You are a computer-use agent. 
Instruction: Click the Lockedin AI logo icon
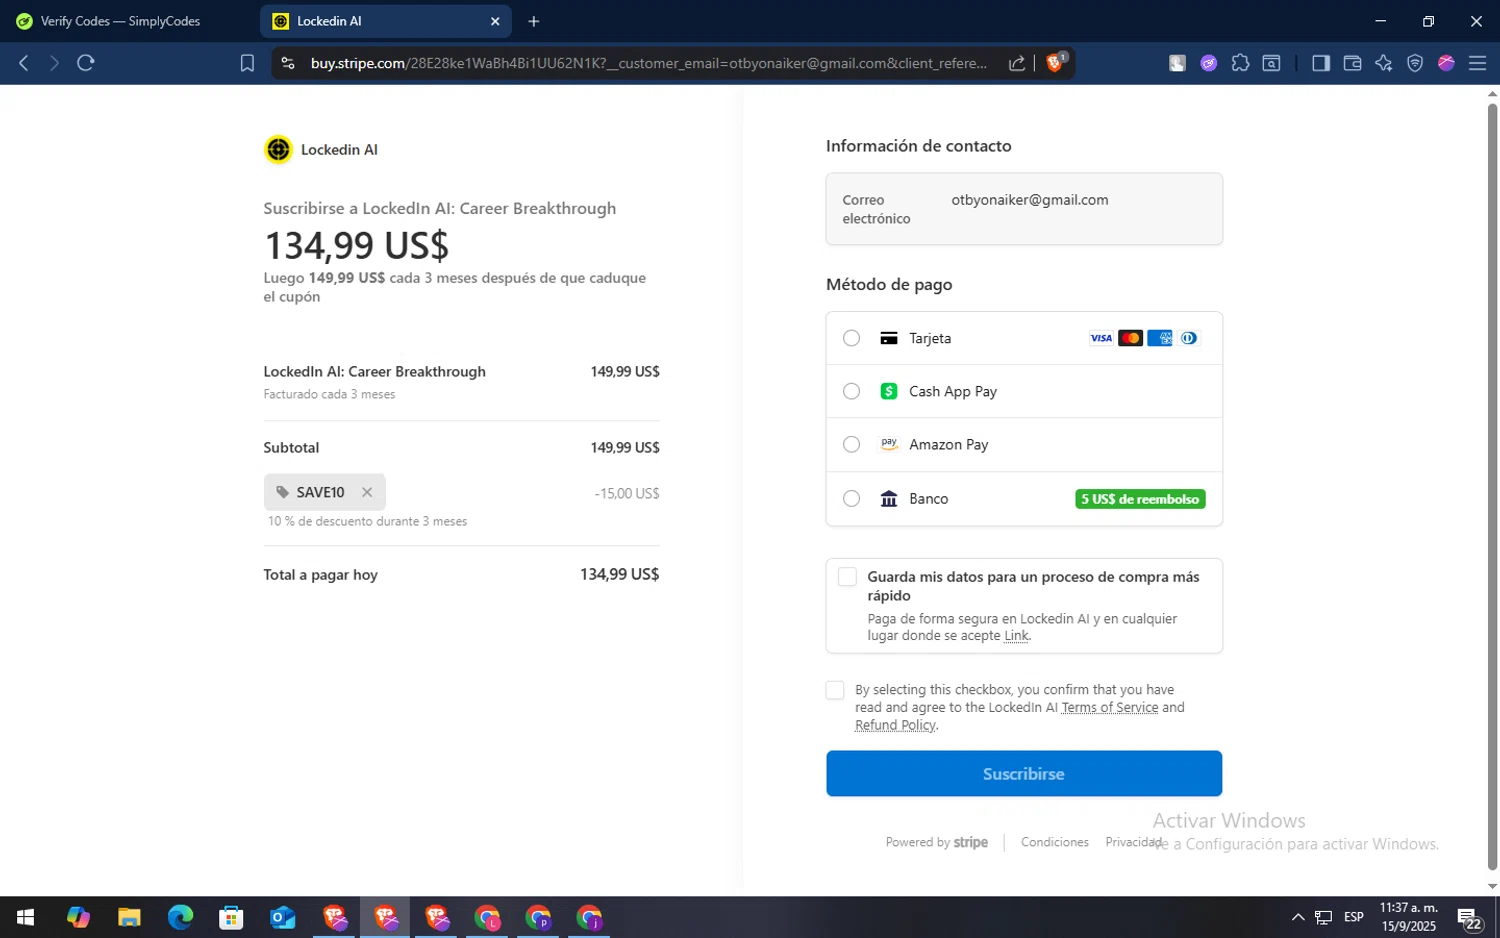click(x=278, y=149)
